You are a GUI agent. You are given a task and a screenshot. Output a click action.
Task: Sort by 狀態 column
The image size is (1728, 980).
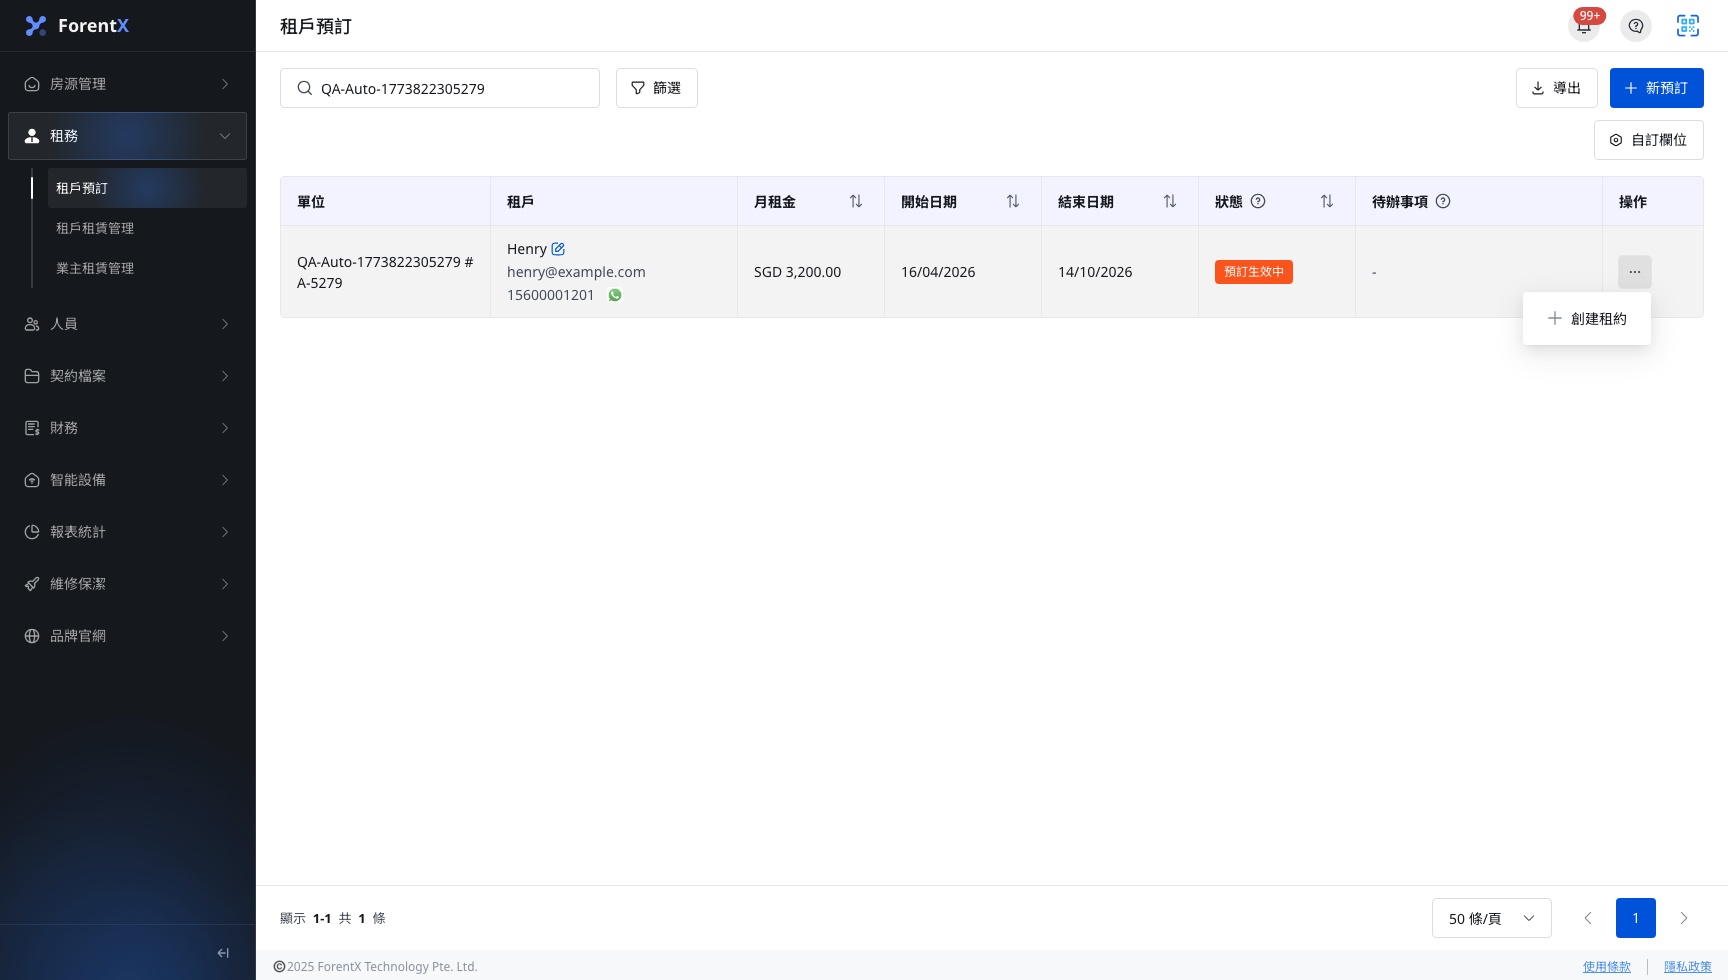click(x=1327, y=202)
